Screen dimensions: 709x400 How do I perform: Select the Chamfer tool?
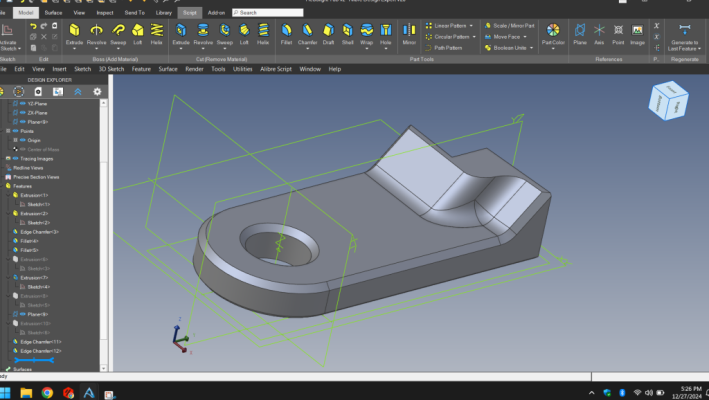point(307,34)
